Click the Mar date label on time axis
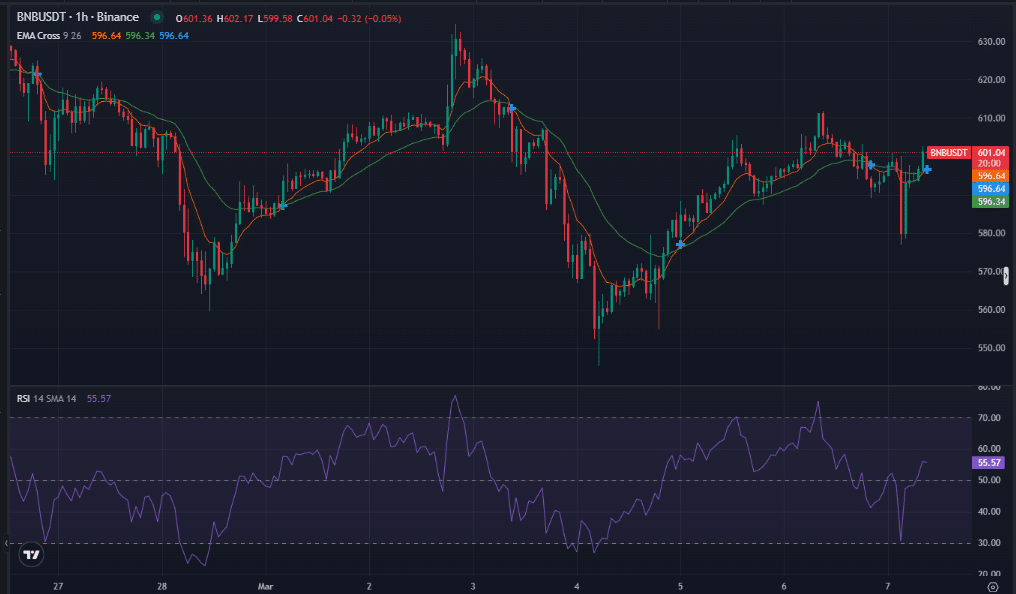Viewport: 1016px width, 594px height. pyautogui.click(x=265, y=586)
